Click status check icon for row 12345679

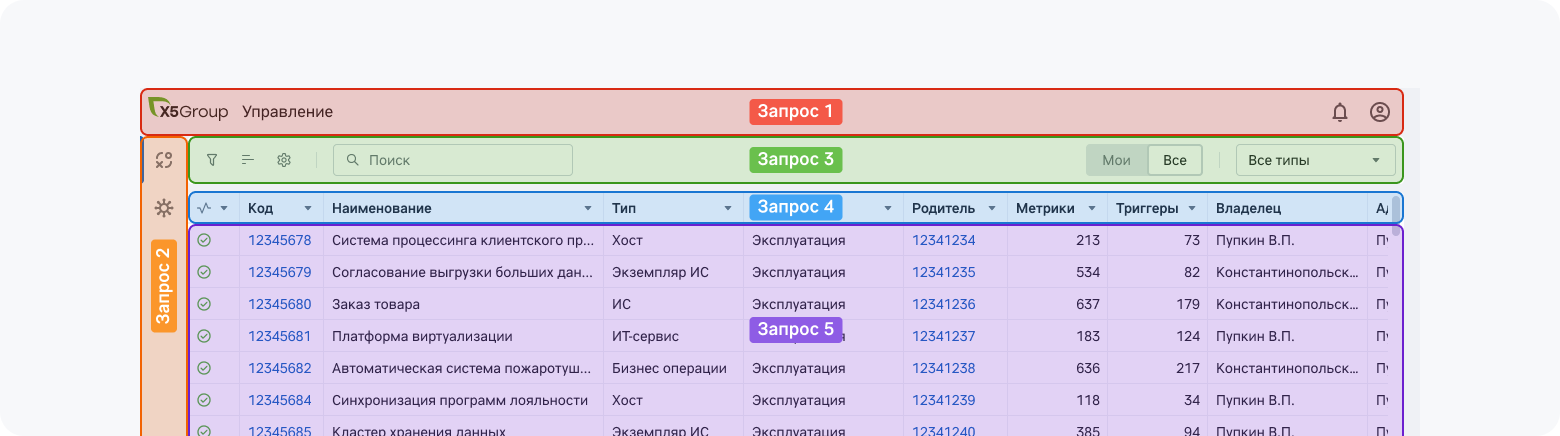click(204, 272)
